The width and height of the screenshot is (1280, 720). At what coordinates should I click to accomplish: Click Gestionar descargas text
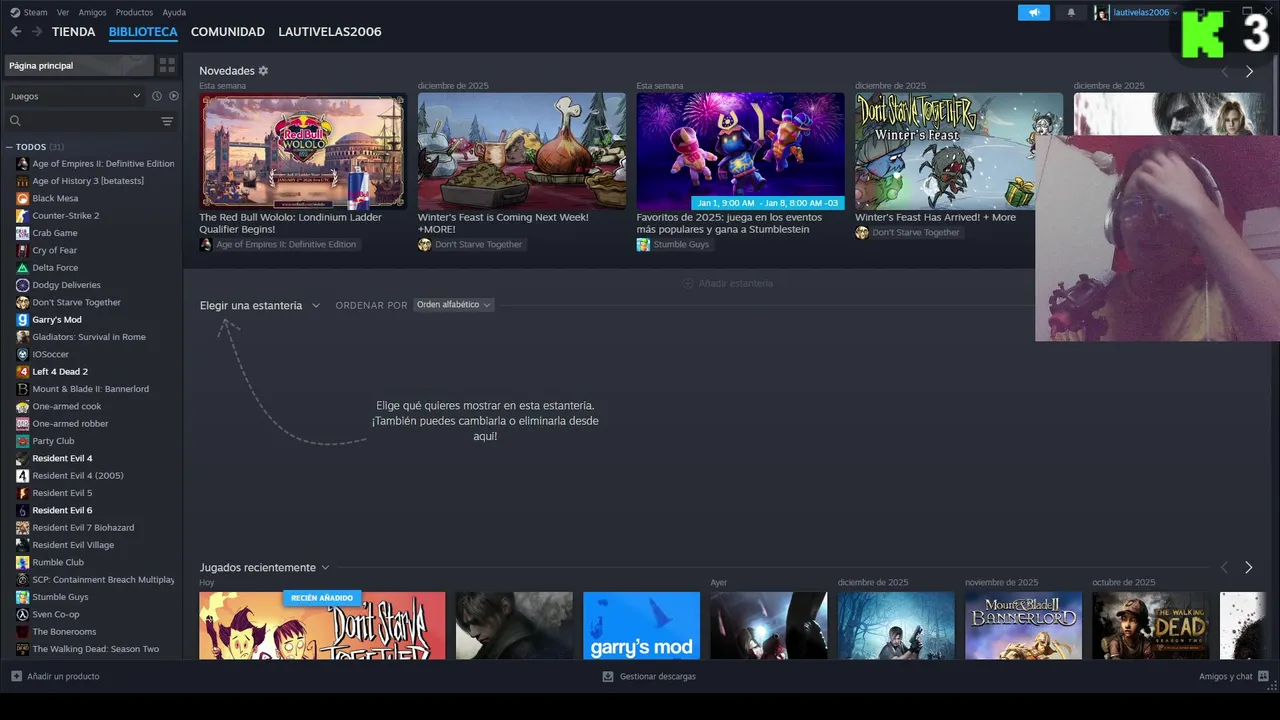[x=657, y=676]
